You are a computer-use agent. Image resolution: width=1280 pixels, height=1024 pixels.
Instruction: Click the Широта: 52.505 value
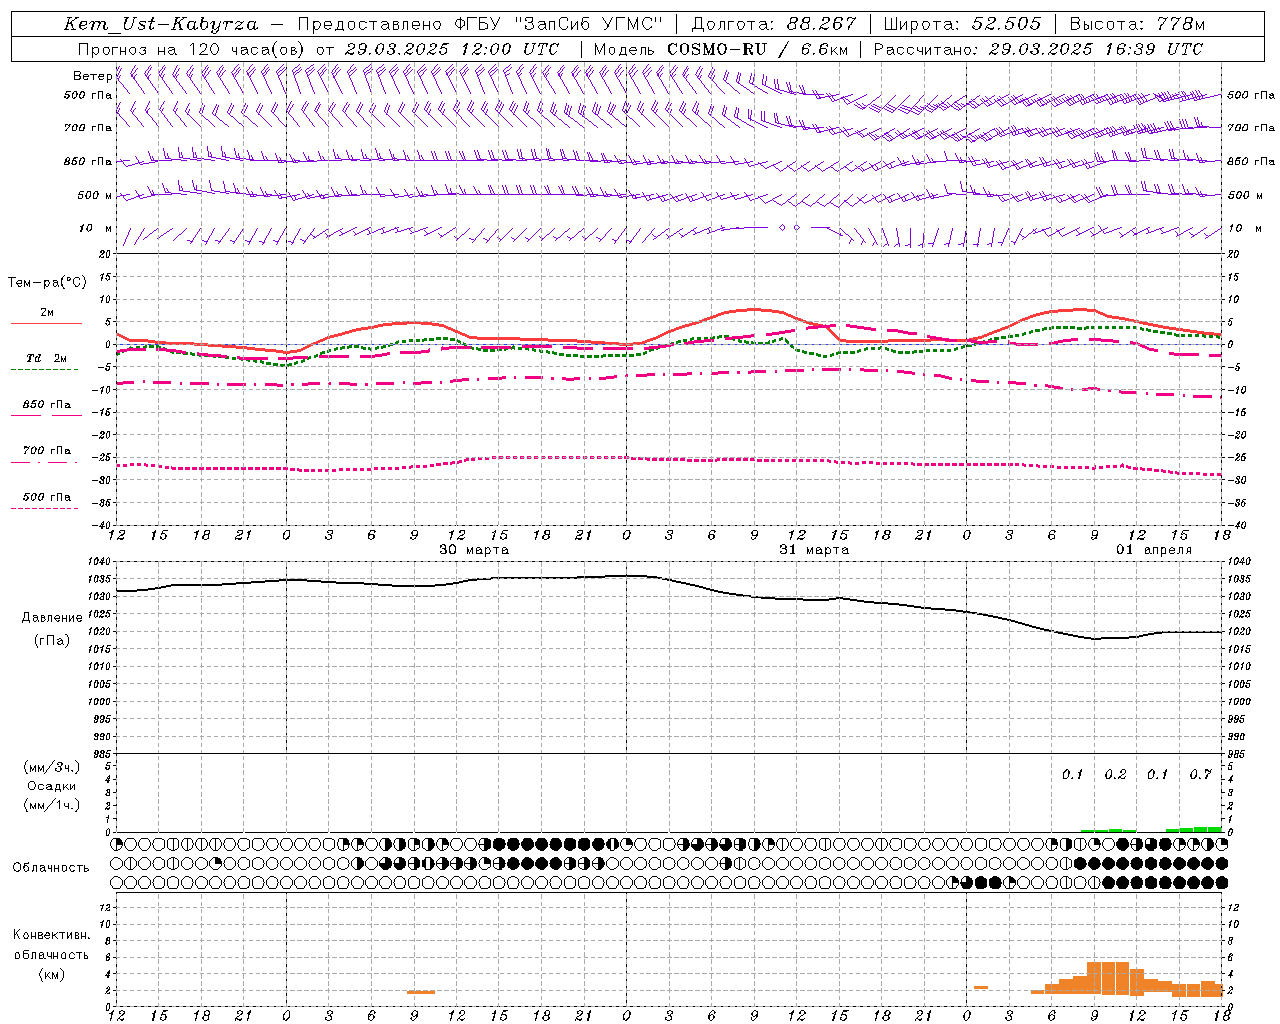(x=962, y=24)
